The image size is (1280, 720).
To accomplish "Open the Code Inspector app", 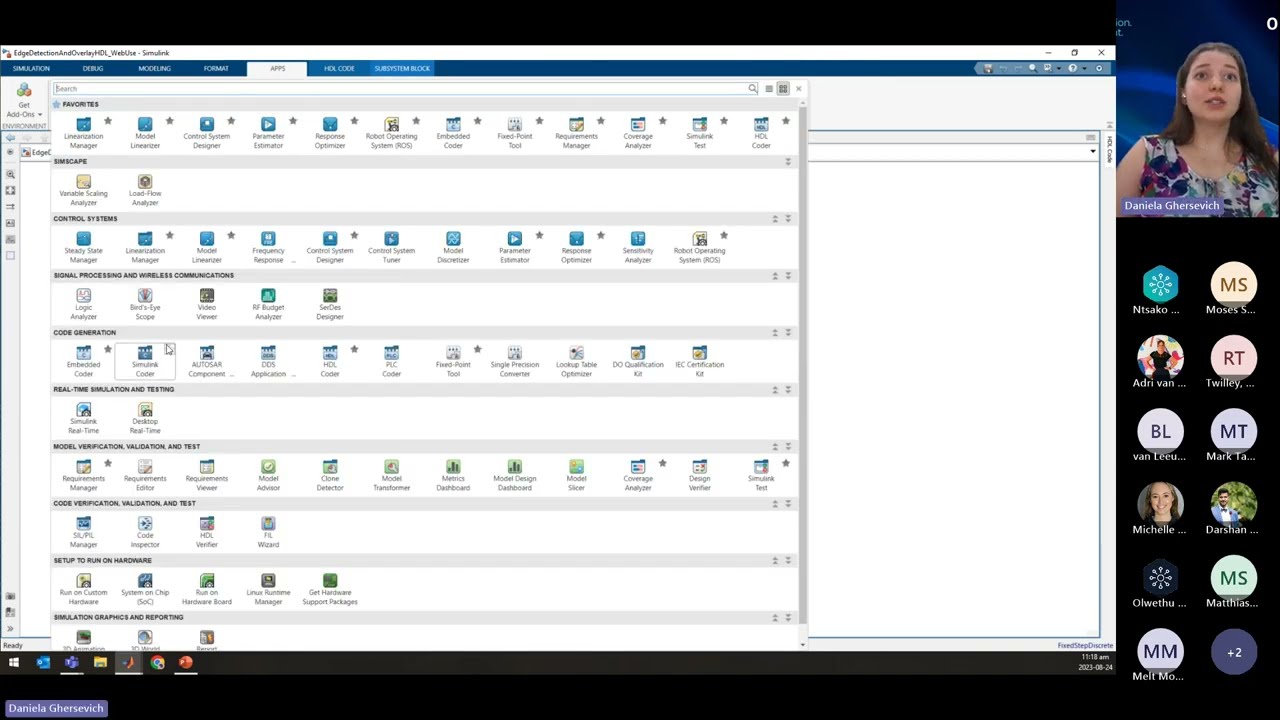I will (145, 532).
